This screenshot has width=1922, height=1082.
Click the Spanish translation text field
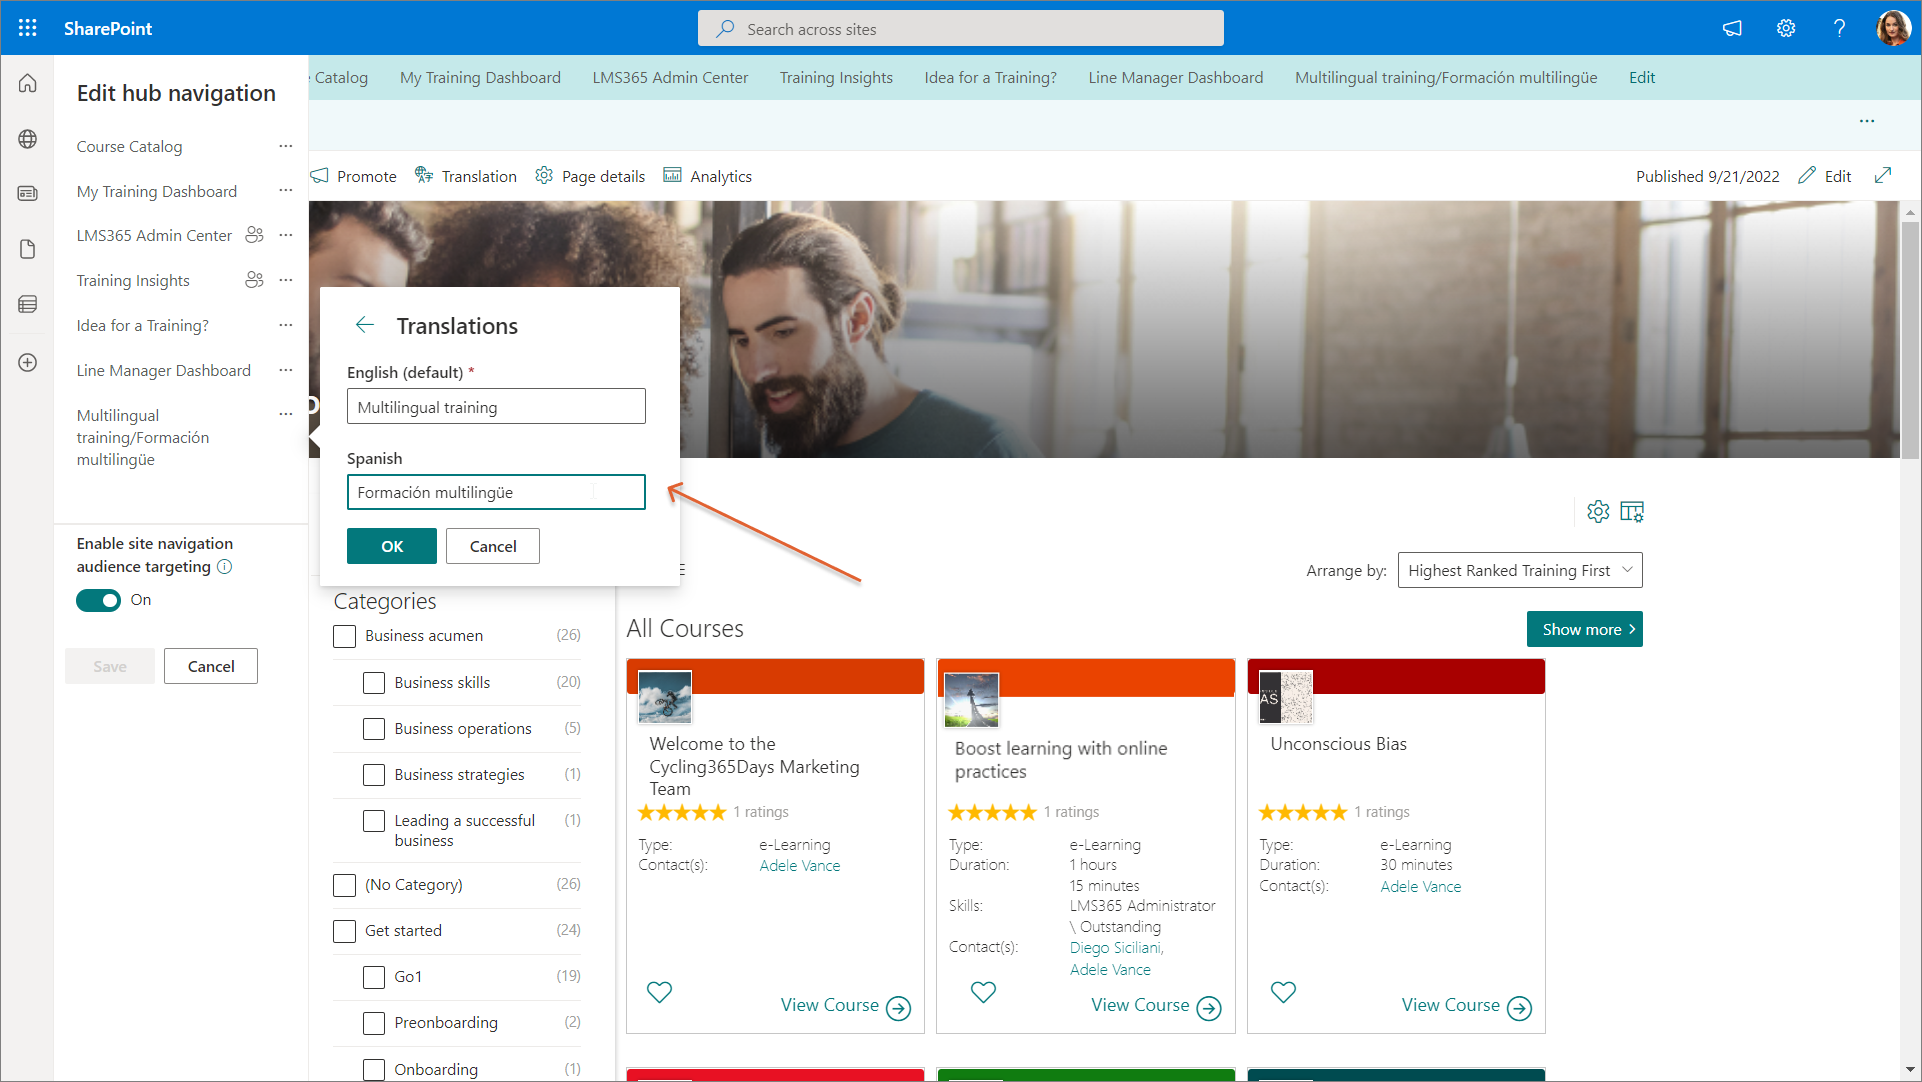496,492
